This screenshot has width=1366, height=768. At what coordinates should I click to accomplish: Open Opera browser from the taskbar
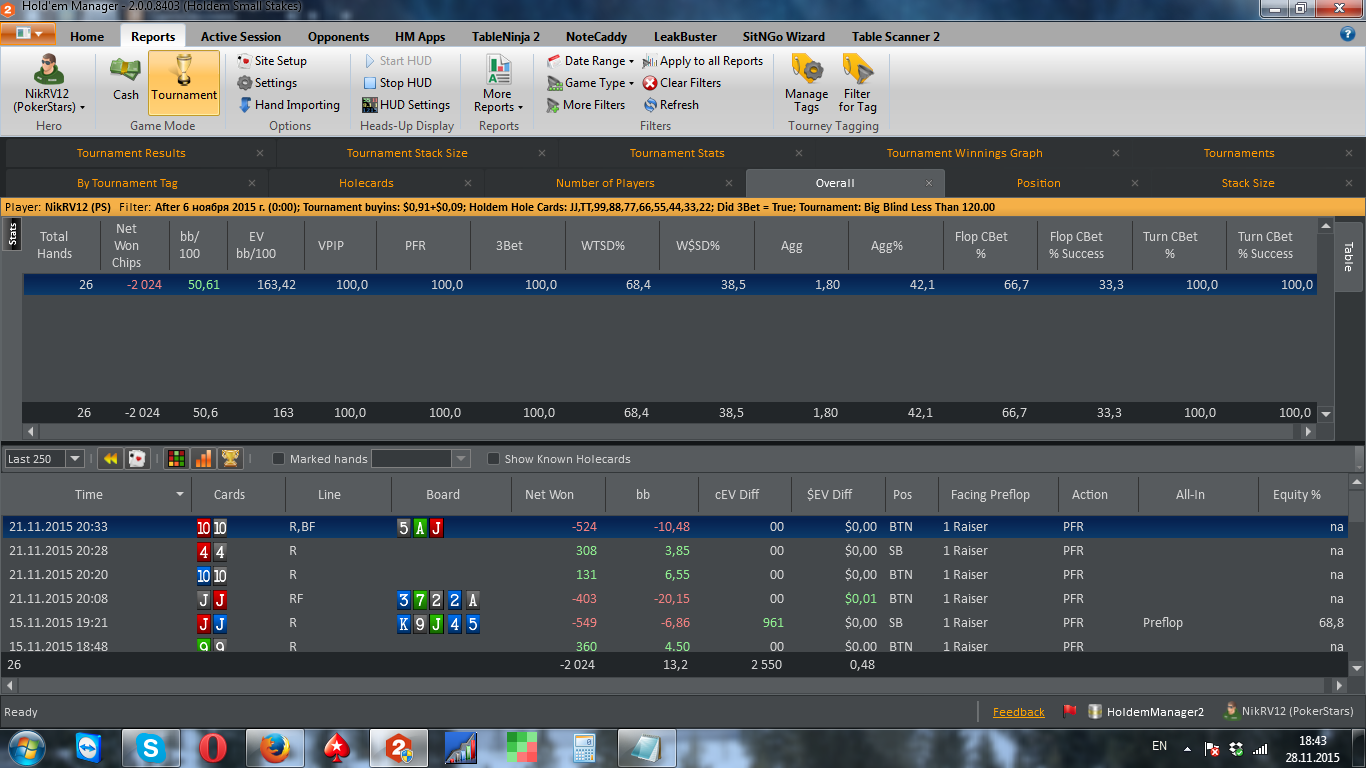pyautogui.click(x=211, y=747)
